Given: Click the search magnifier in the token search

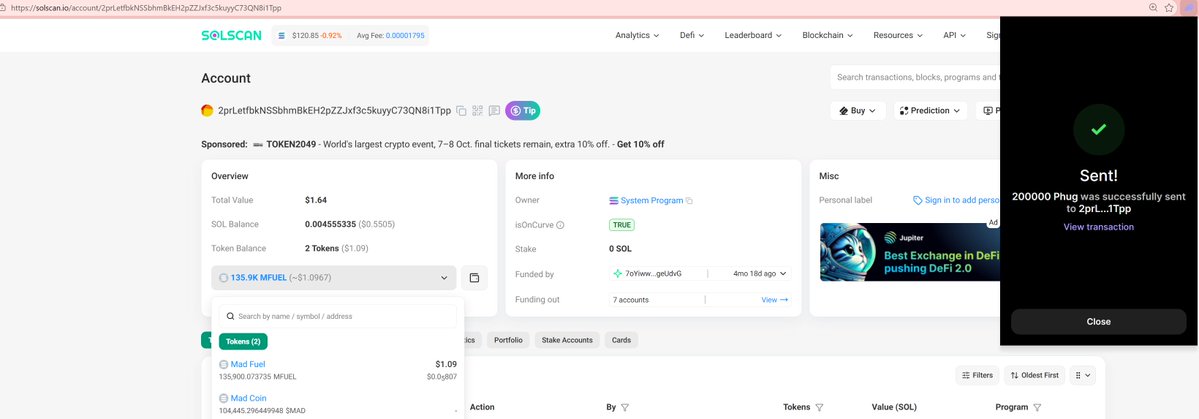Looking at the screenshot, I should point(230,316).
